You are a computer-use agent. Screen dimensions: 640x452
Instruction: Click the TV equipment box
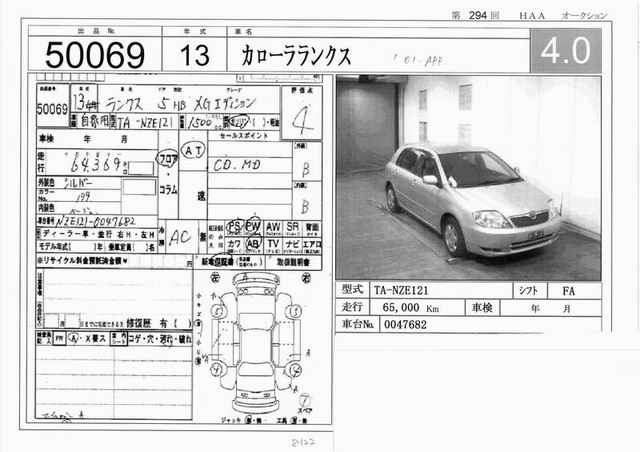(x=273, y=245)
